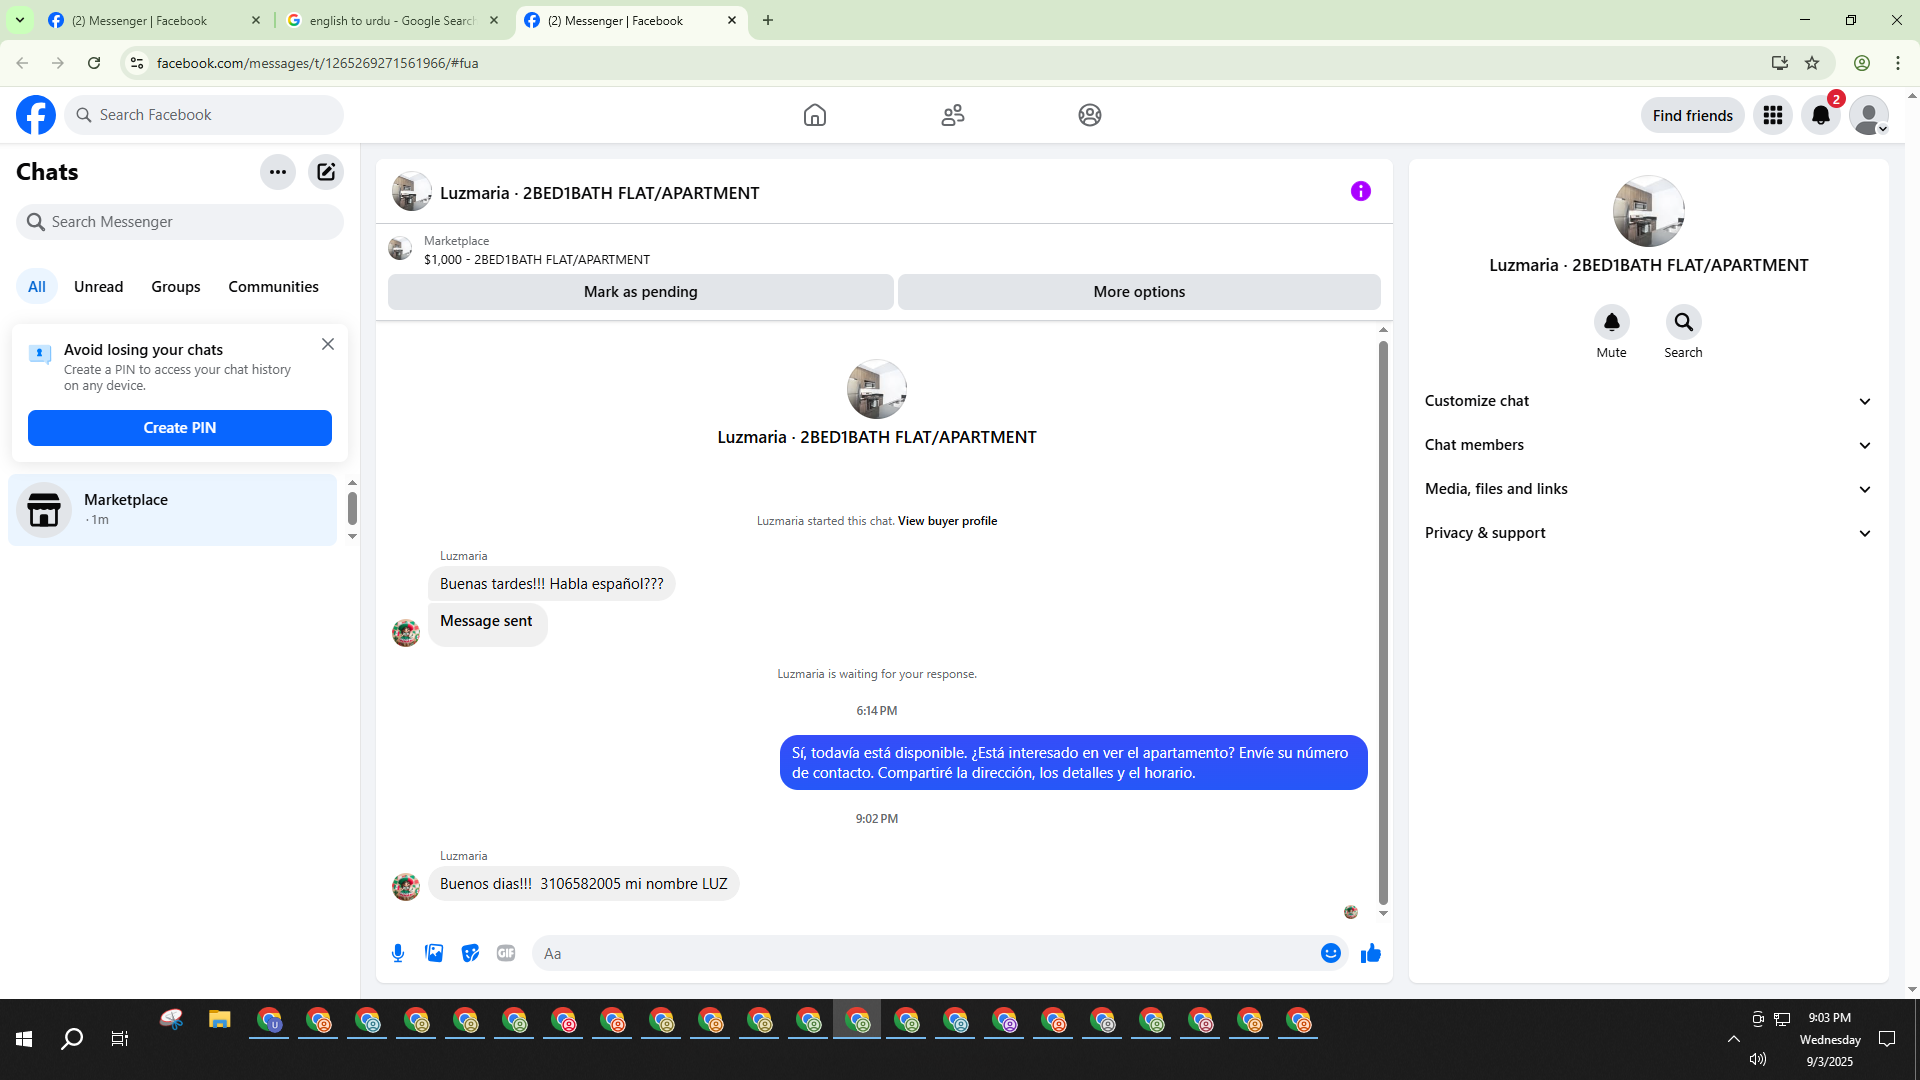Click Find friends button
The width and height of the screenshot is (1920, 1080).
pos(1692,115)
